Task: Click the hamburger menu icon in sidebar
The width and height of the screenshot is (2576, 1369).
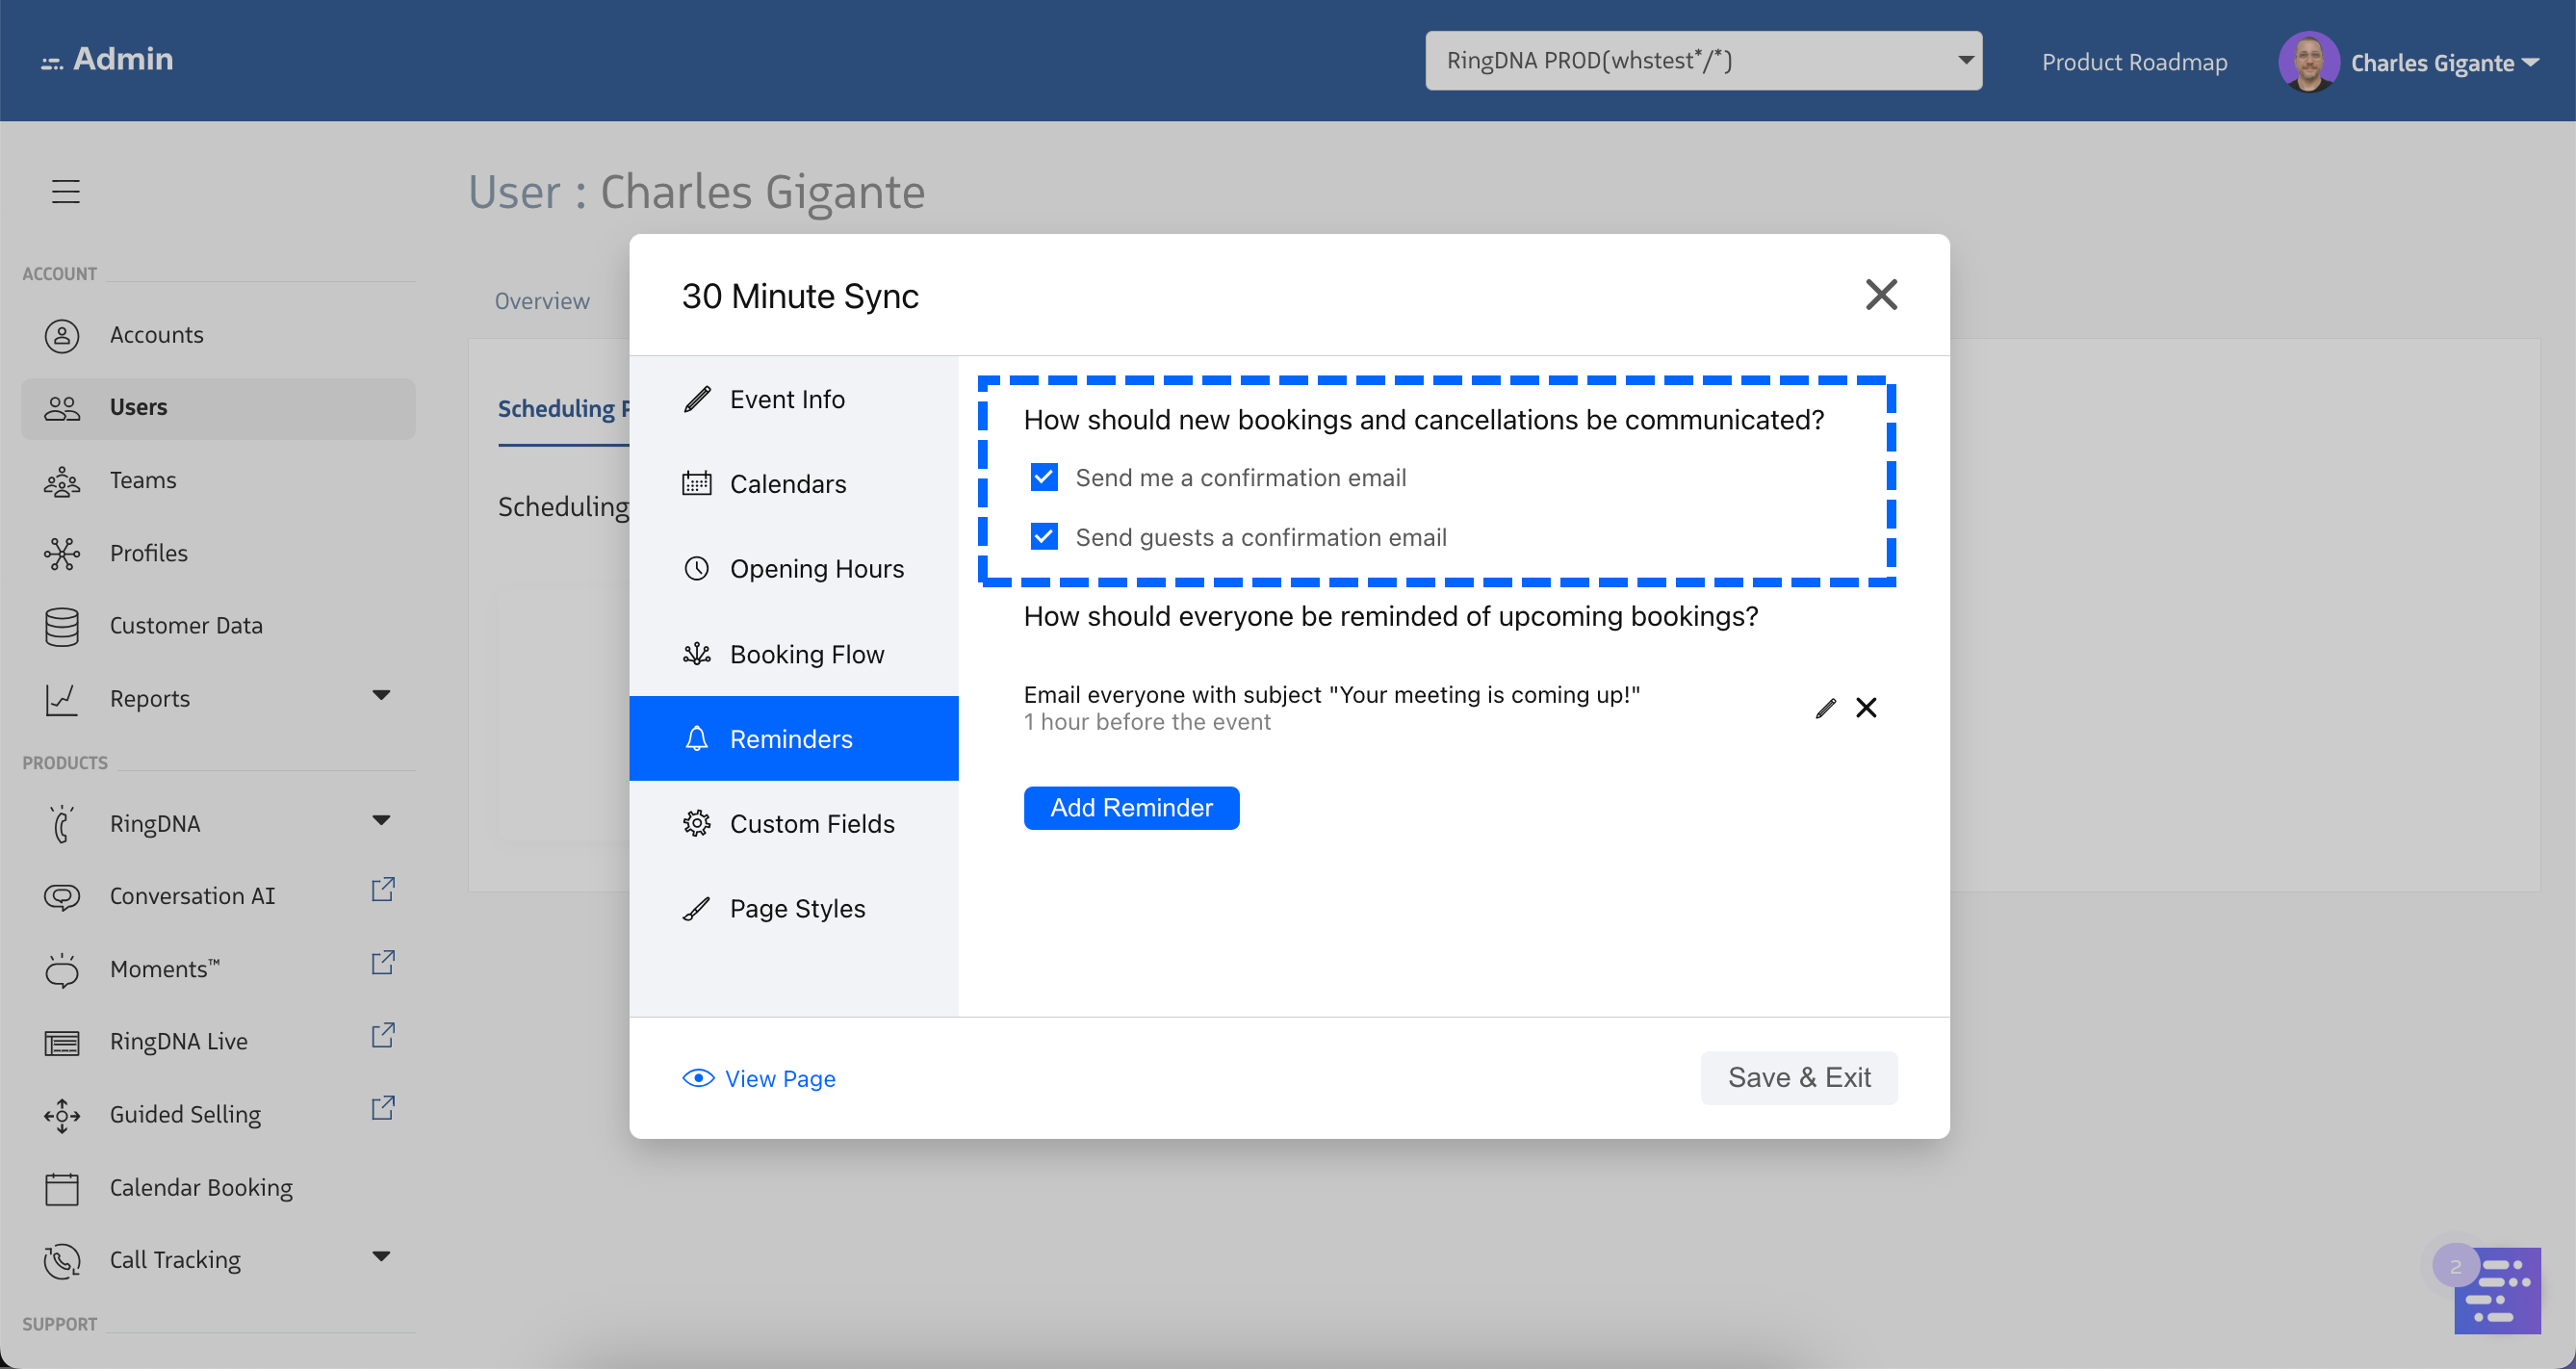Action: pos(66,191)
